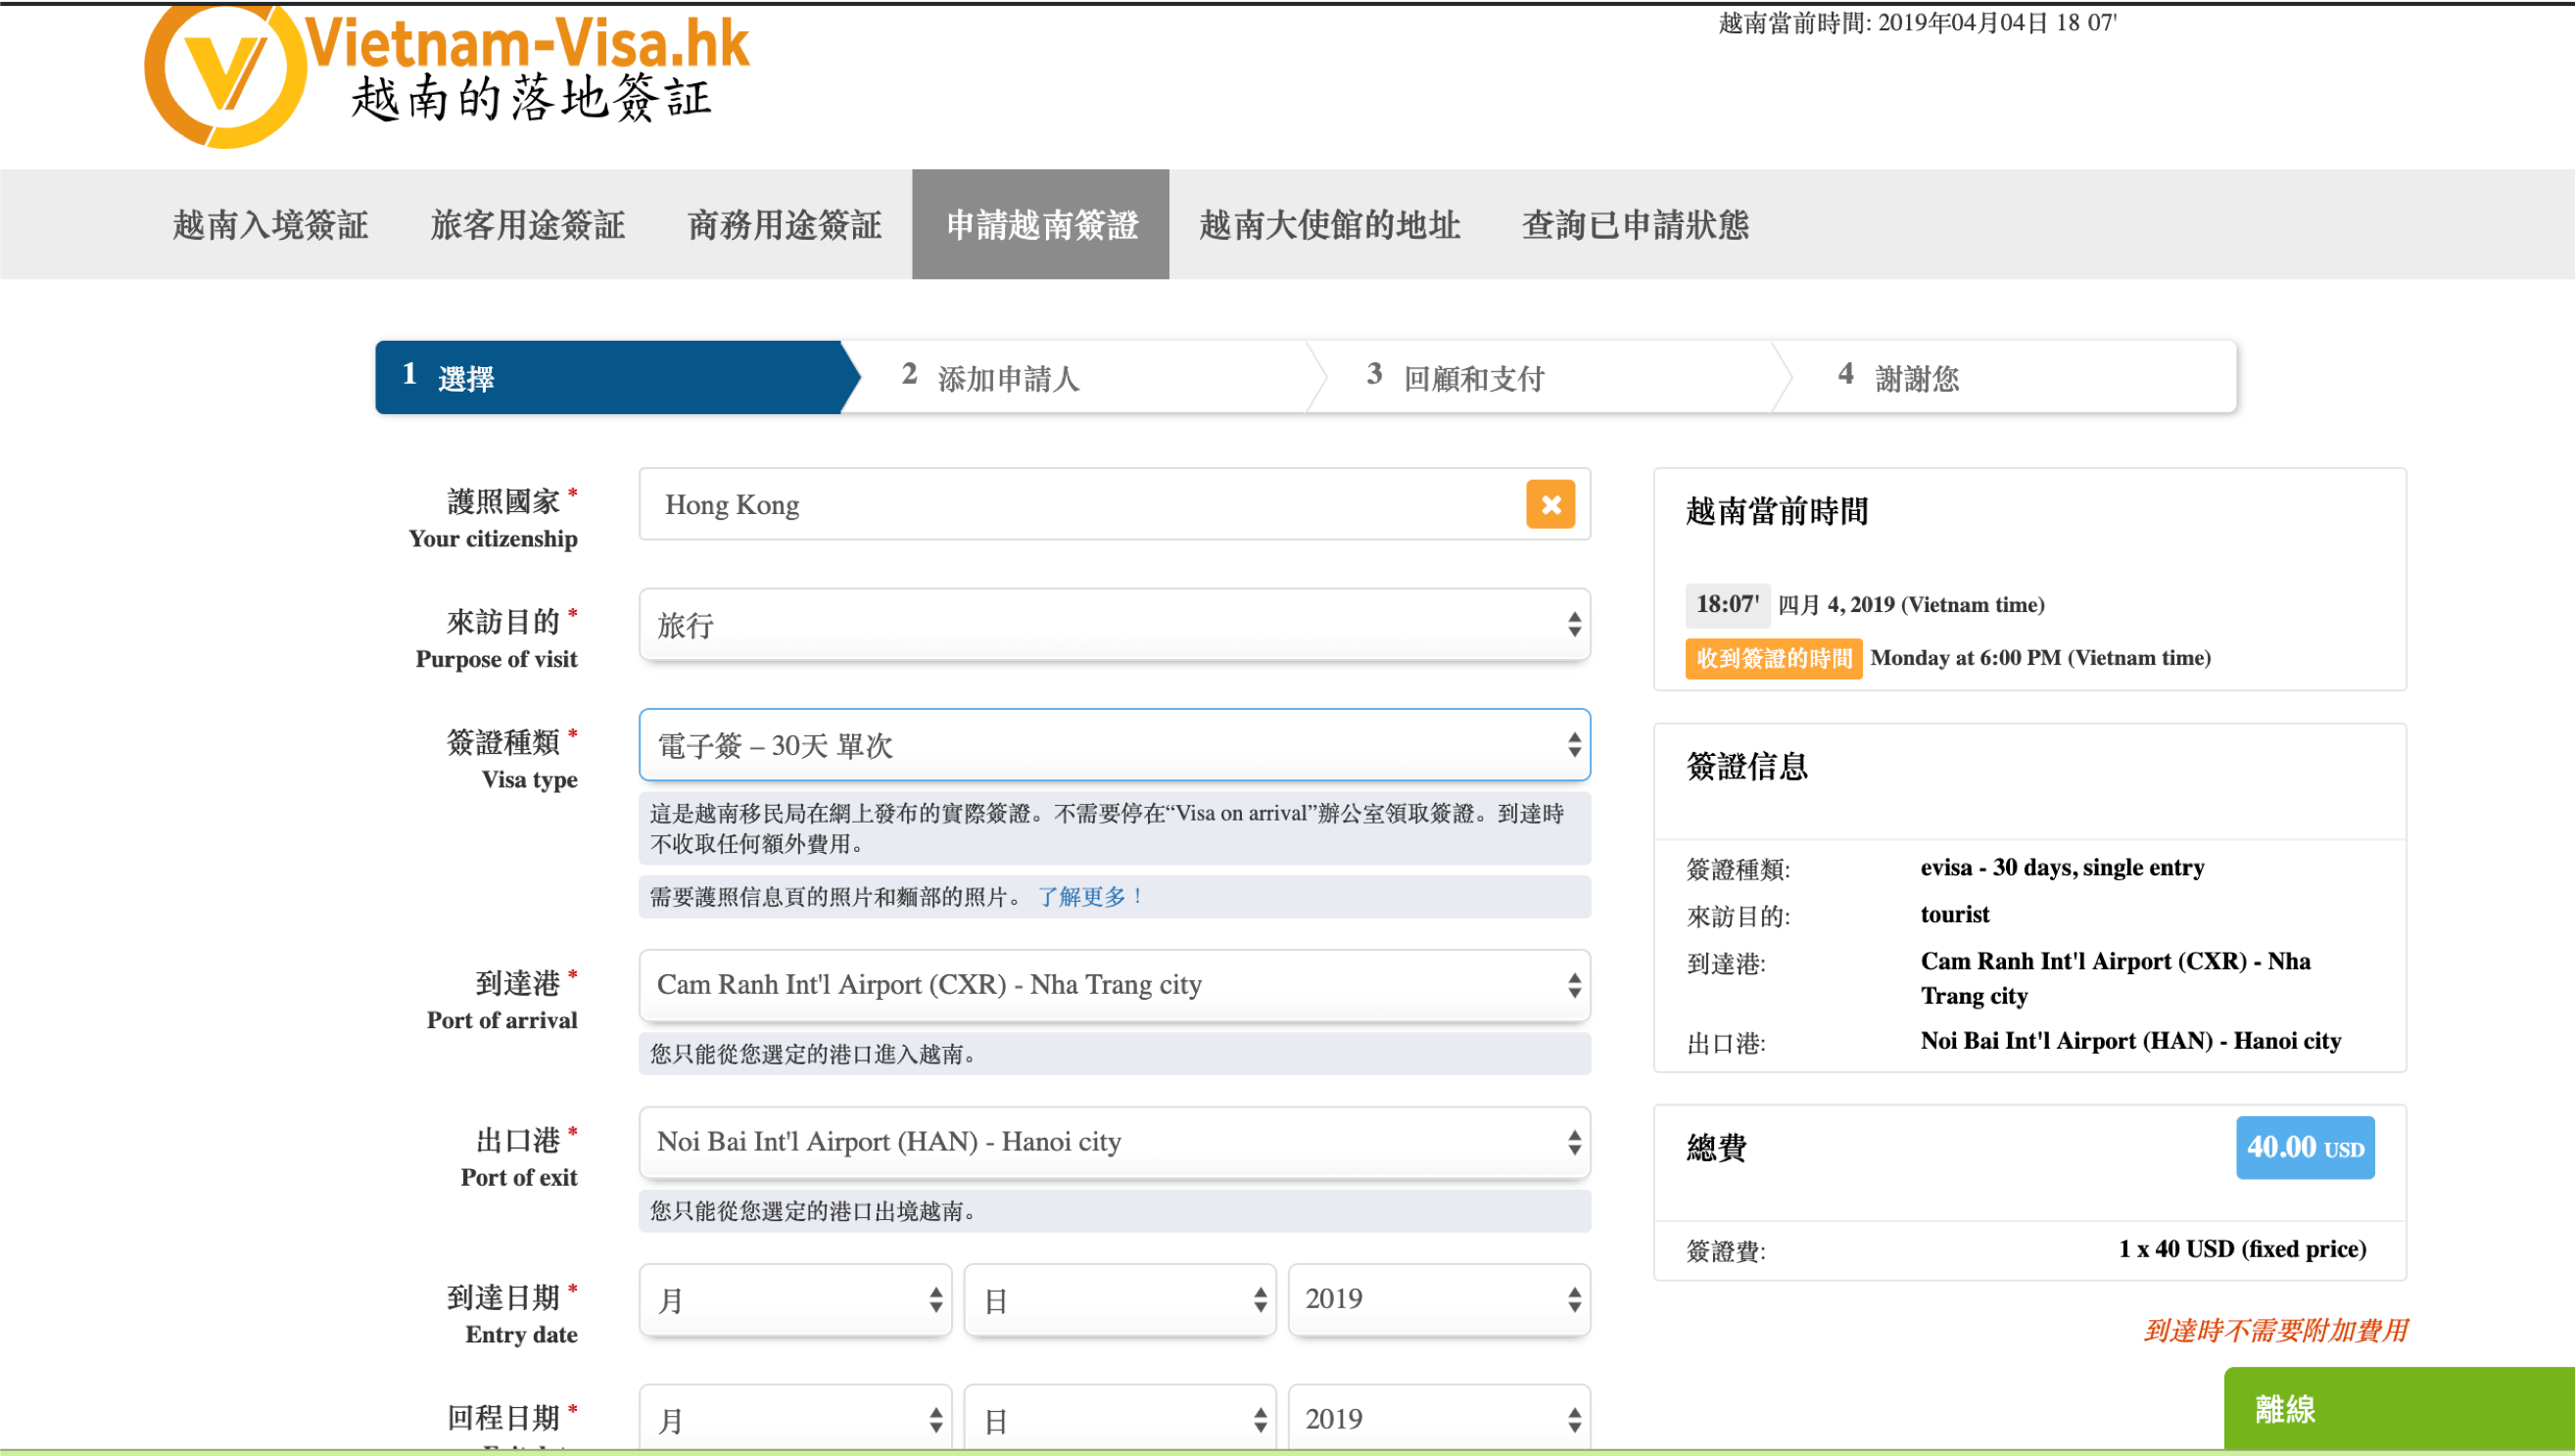Screen dimensions: 2575x1456
Task: Select the entry date day dropdown
Action: tap(1119, 1300)
